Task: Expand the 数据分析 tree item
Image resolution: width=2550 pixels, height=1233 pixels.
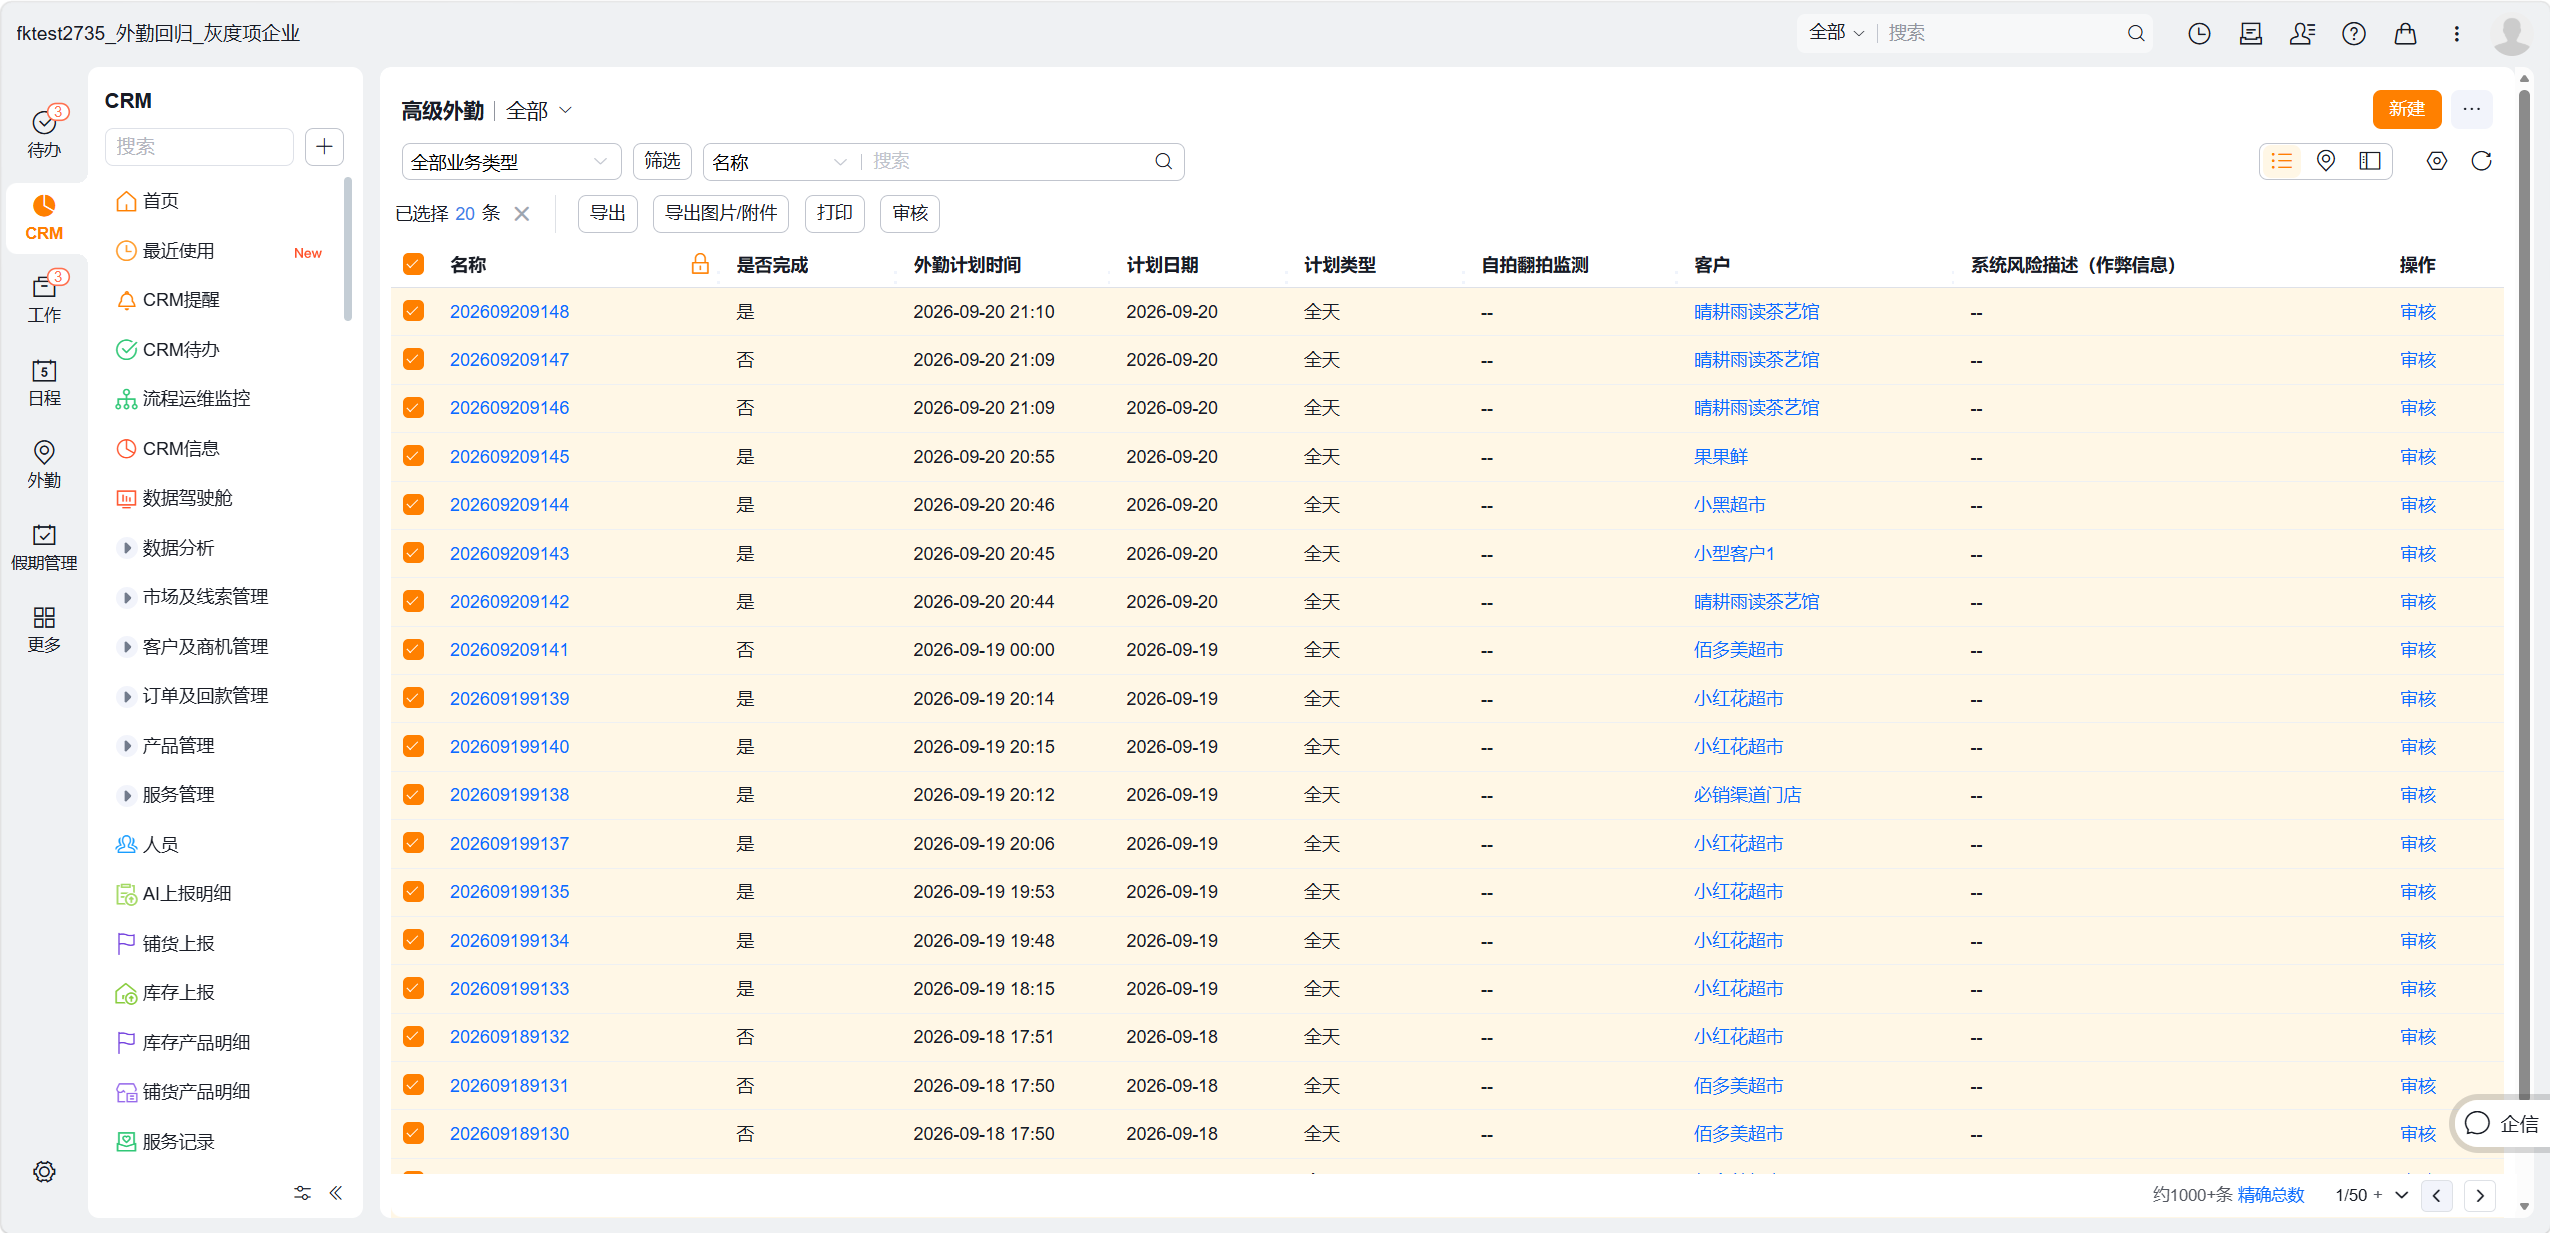Action: (x=127, y=547)
